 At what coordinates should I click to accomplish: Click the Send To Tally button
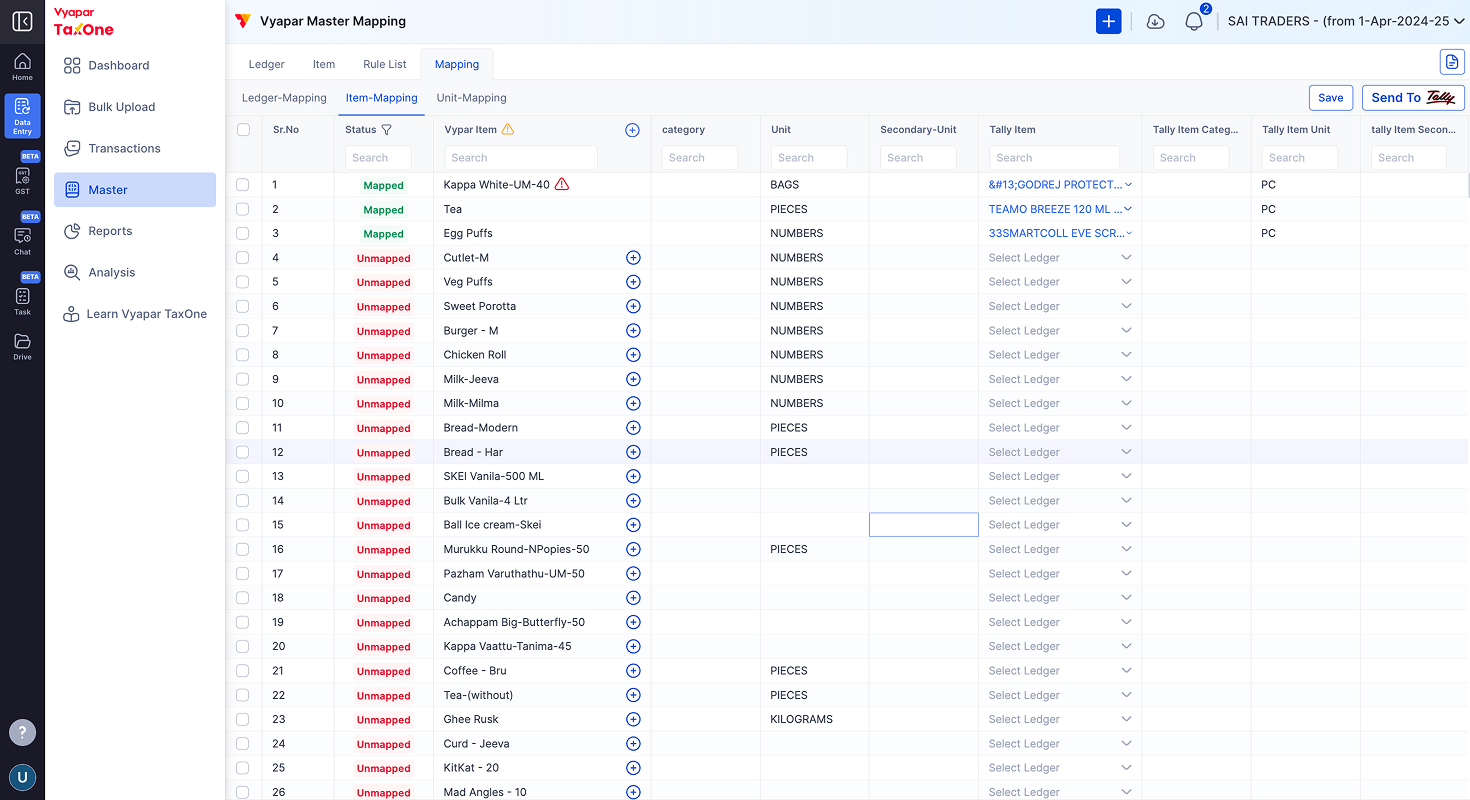click(x=1413, y=98)
